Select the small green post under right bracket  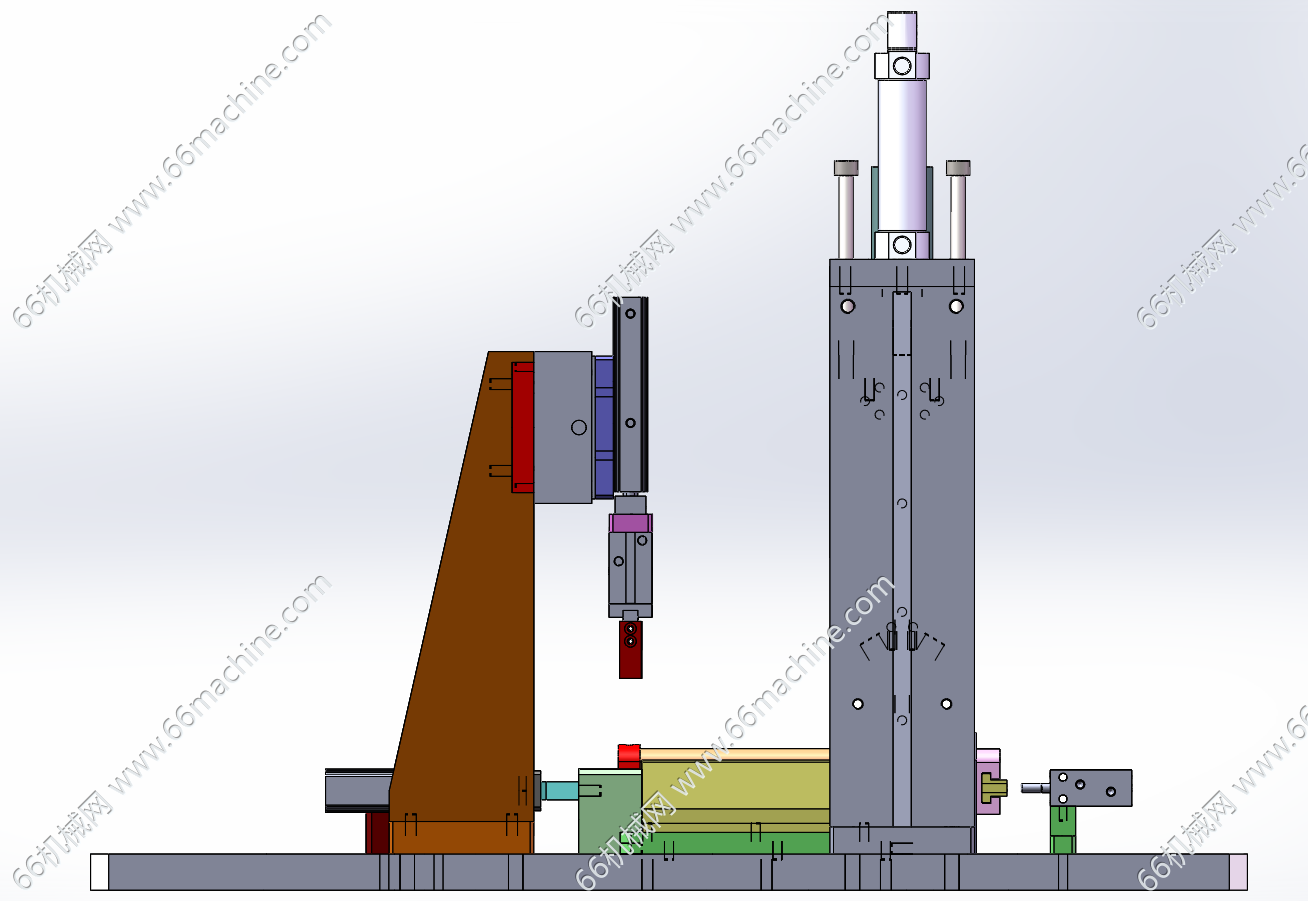tap(1062, 828)
